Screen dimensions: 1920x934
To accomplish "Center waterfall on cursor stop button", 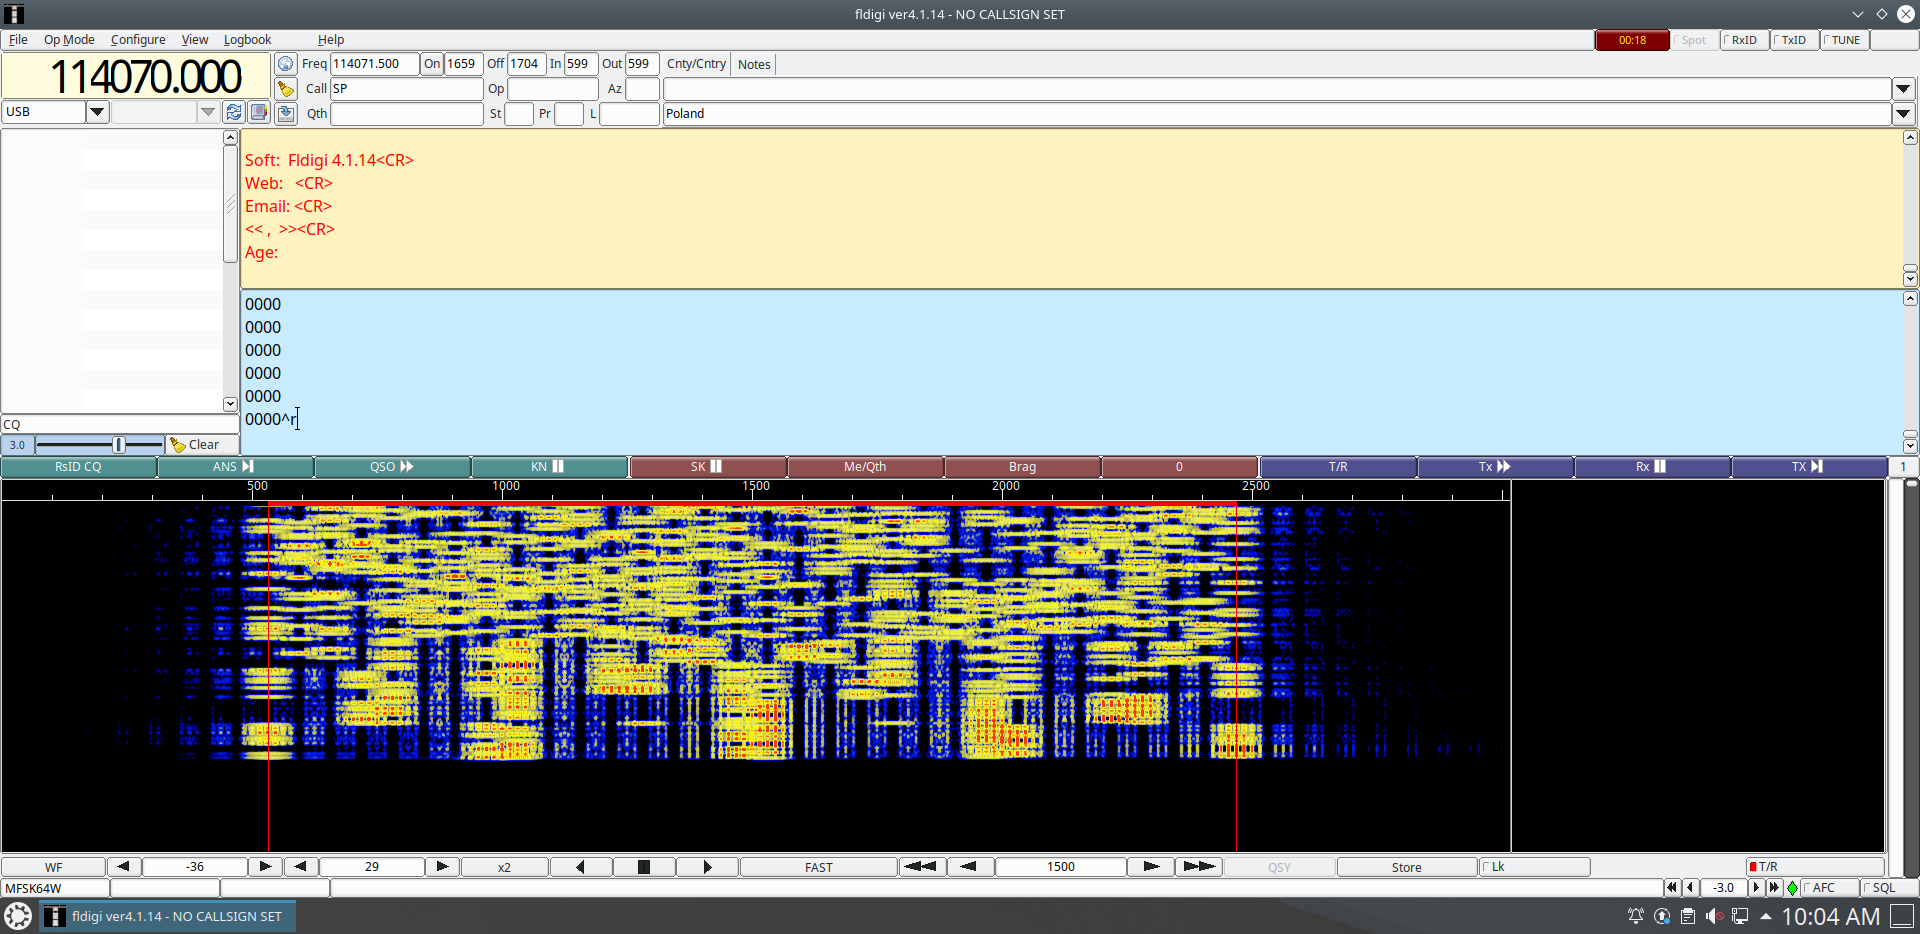I will tap(644, 867).
